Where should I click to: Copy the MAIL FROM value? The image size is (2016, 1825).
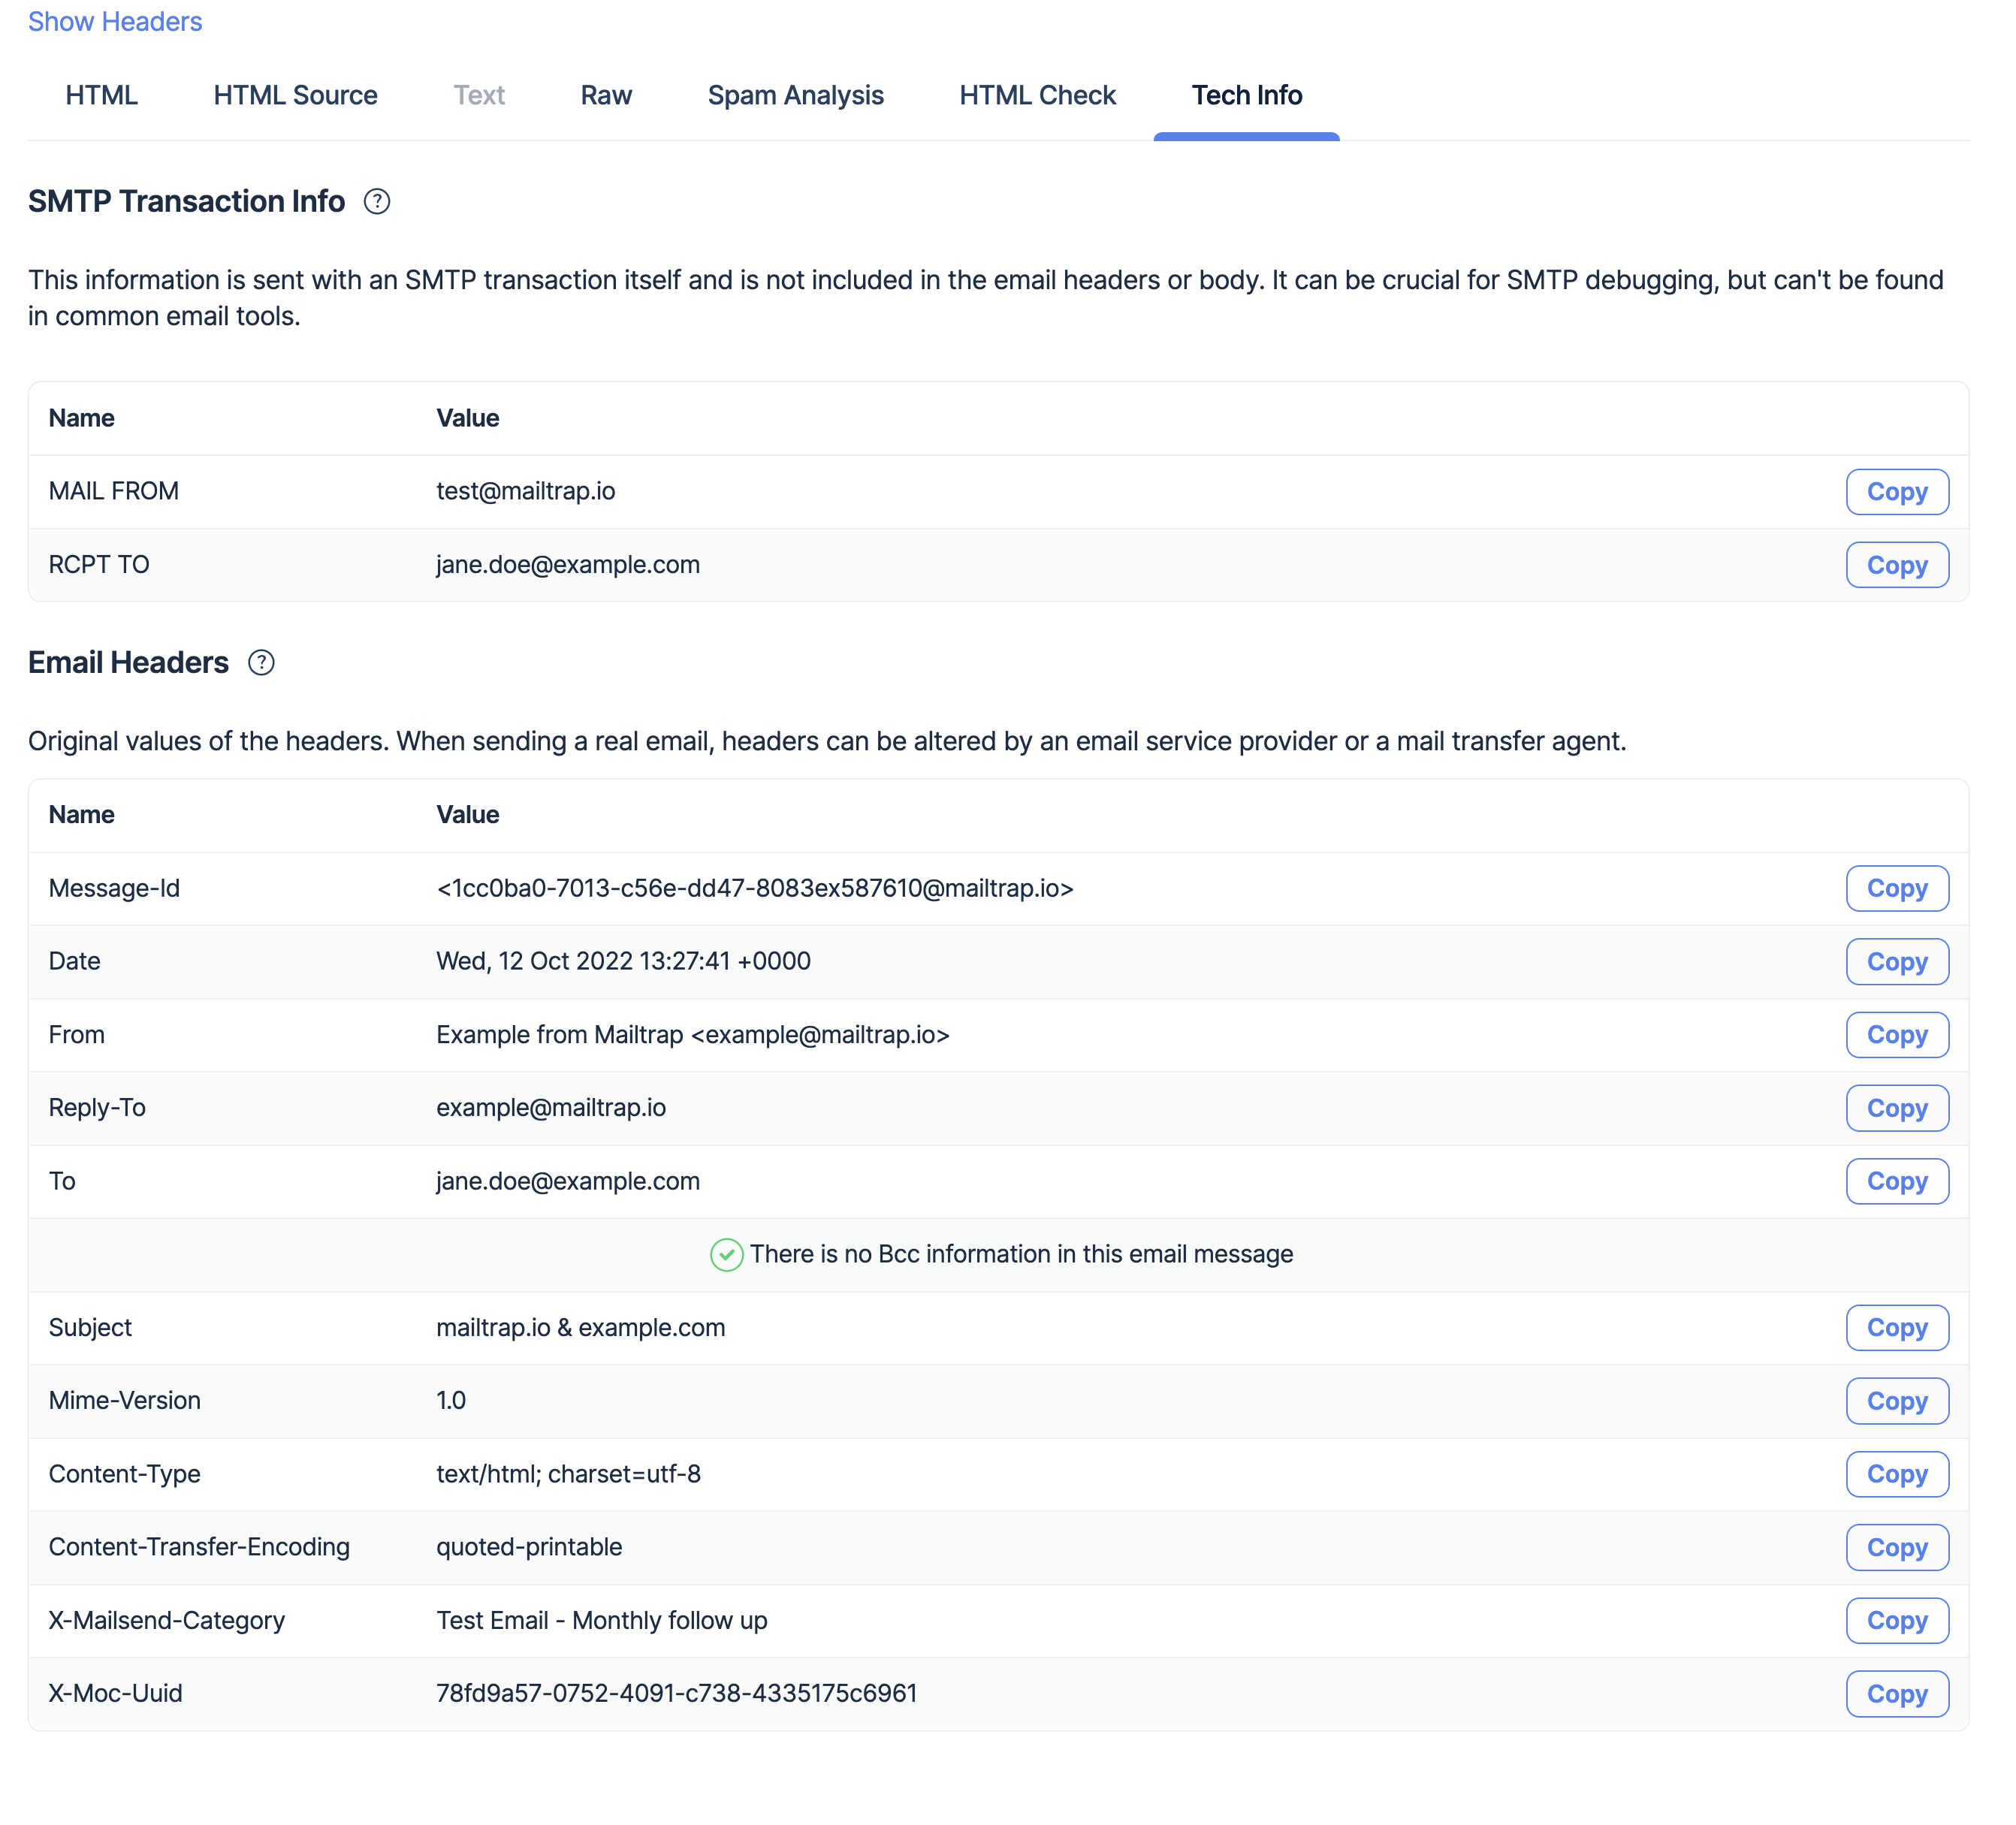pos(1896,492)
